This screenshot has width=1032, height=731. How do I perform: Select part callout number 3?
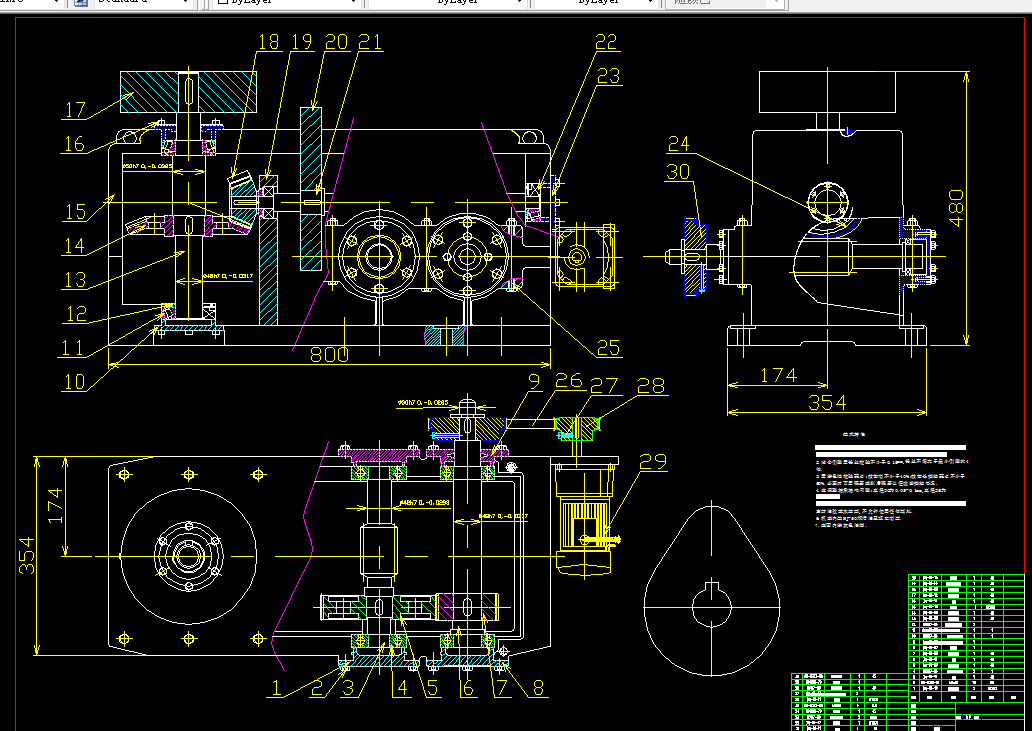pyautogui.click(x=348, y=688)
